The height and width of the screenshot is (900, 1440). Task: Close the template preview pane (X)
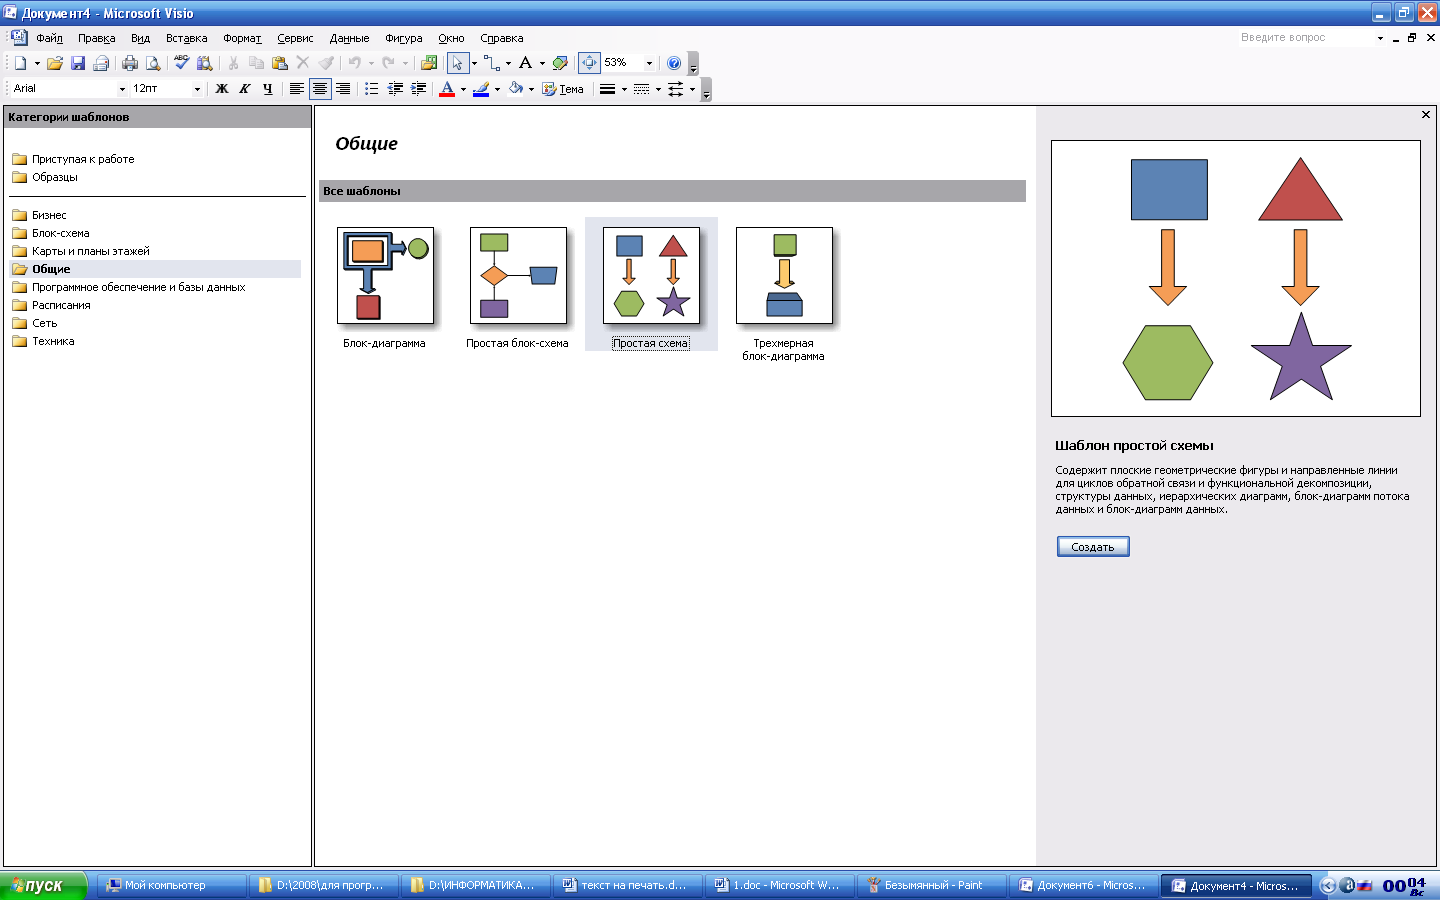coord(1426,115)
